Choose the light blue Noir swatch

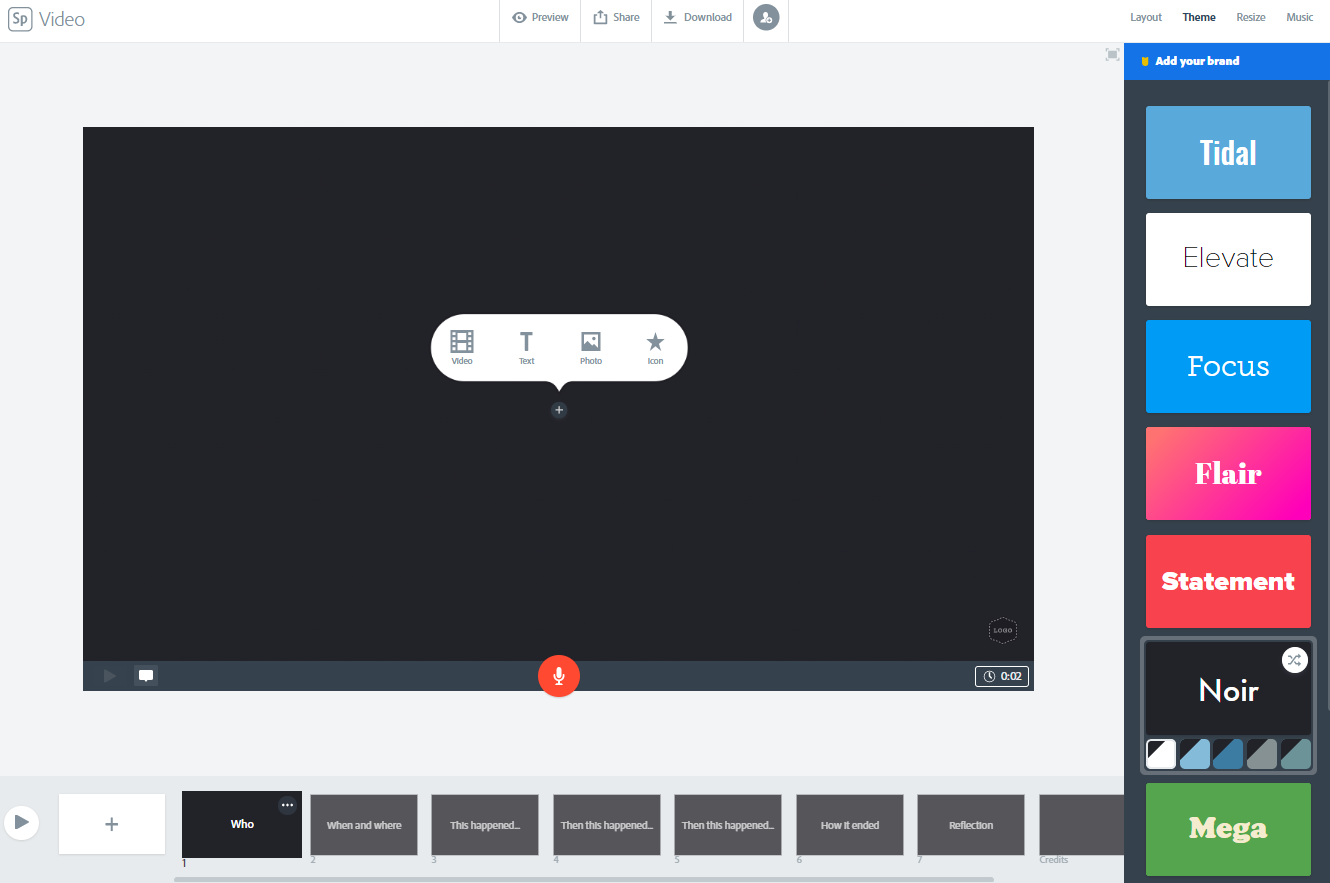(1195, 754)
